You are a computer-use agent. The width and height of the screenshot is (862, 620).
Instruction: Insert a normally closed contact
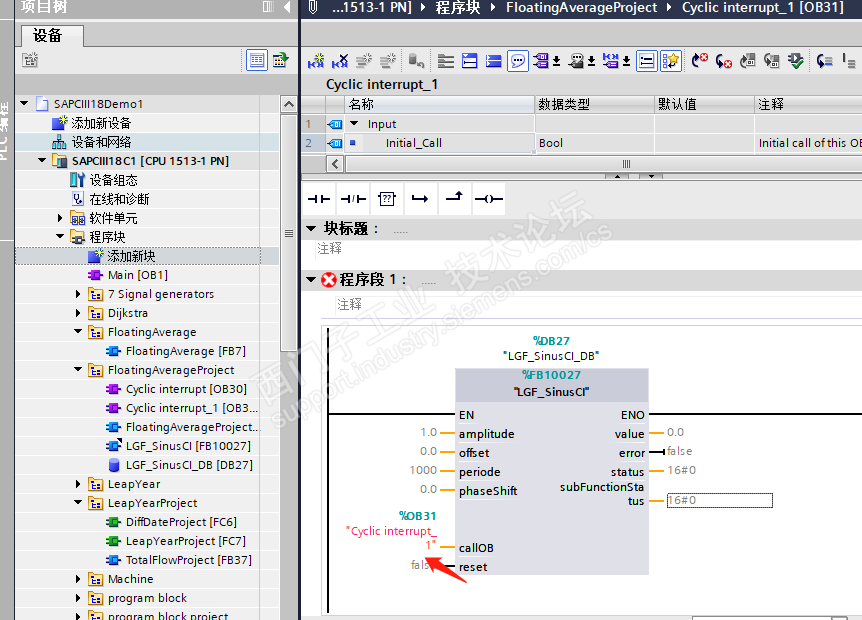353,199
